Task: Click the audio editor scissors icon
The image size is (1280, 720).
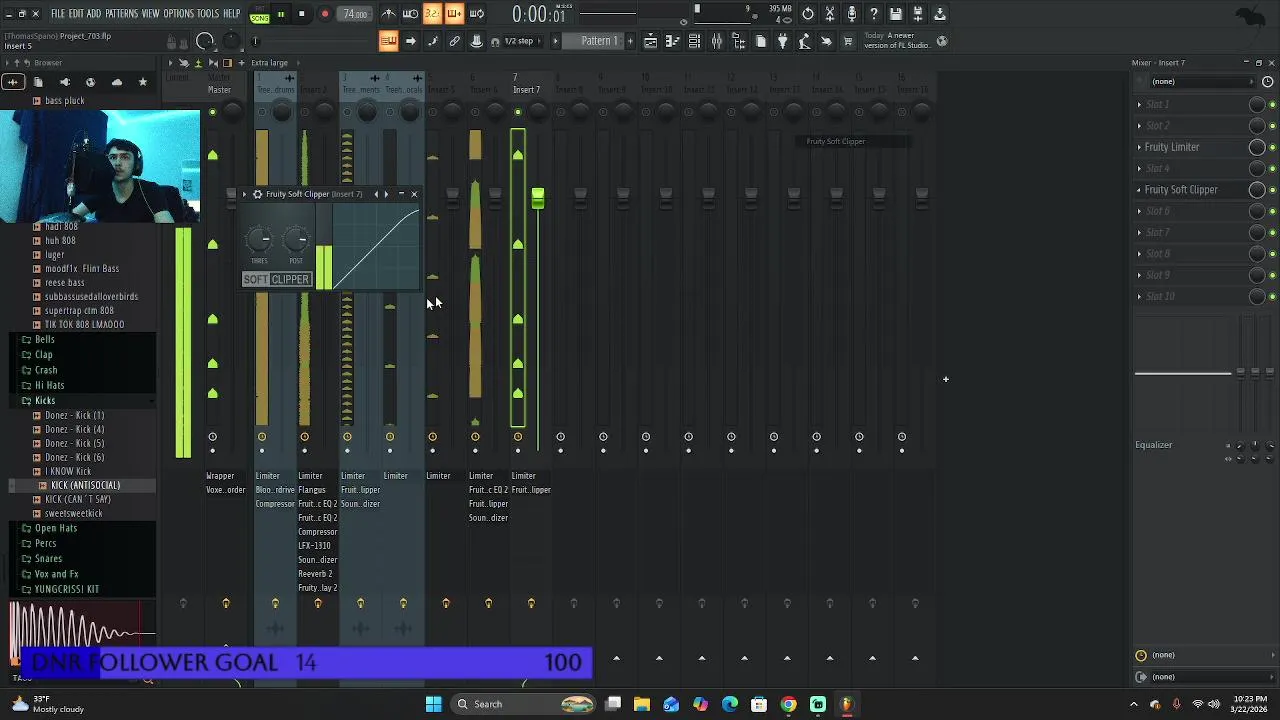Action: 830,14
